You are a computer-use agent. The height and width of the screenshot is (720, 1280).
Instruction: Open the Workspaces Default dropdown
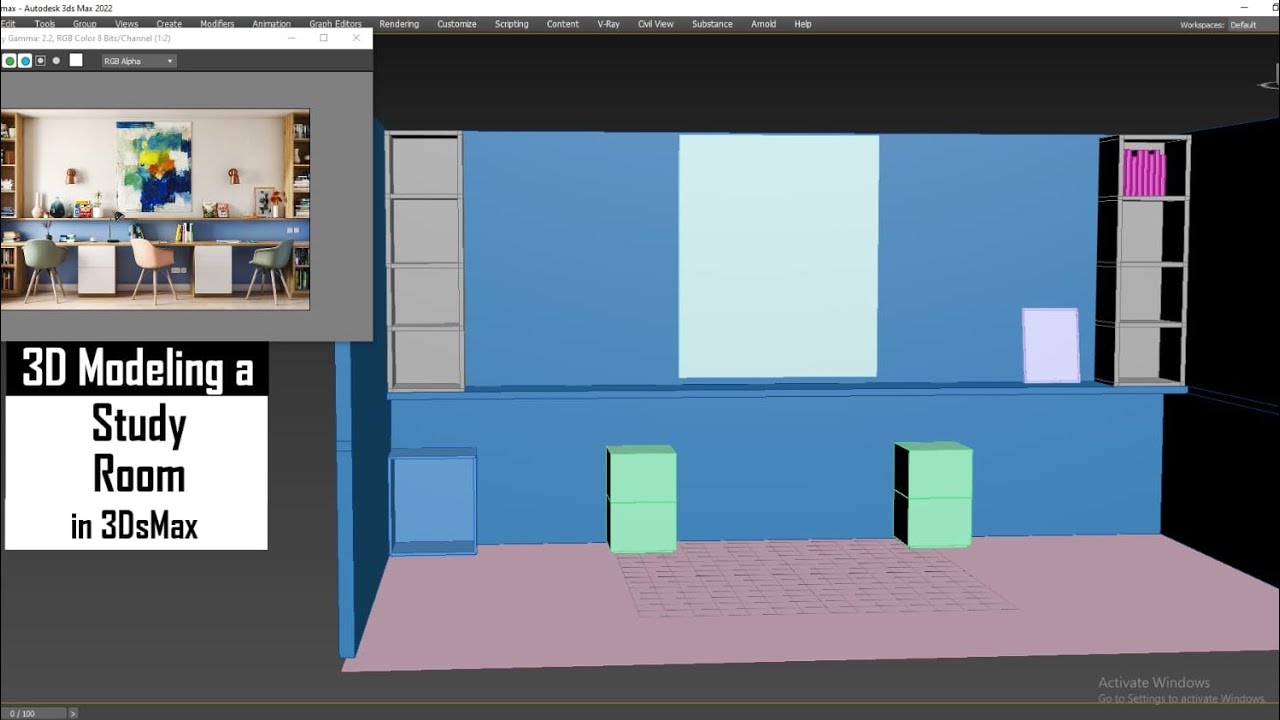[x=1252, y=25]
